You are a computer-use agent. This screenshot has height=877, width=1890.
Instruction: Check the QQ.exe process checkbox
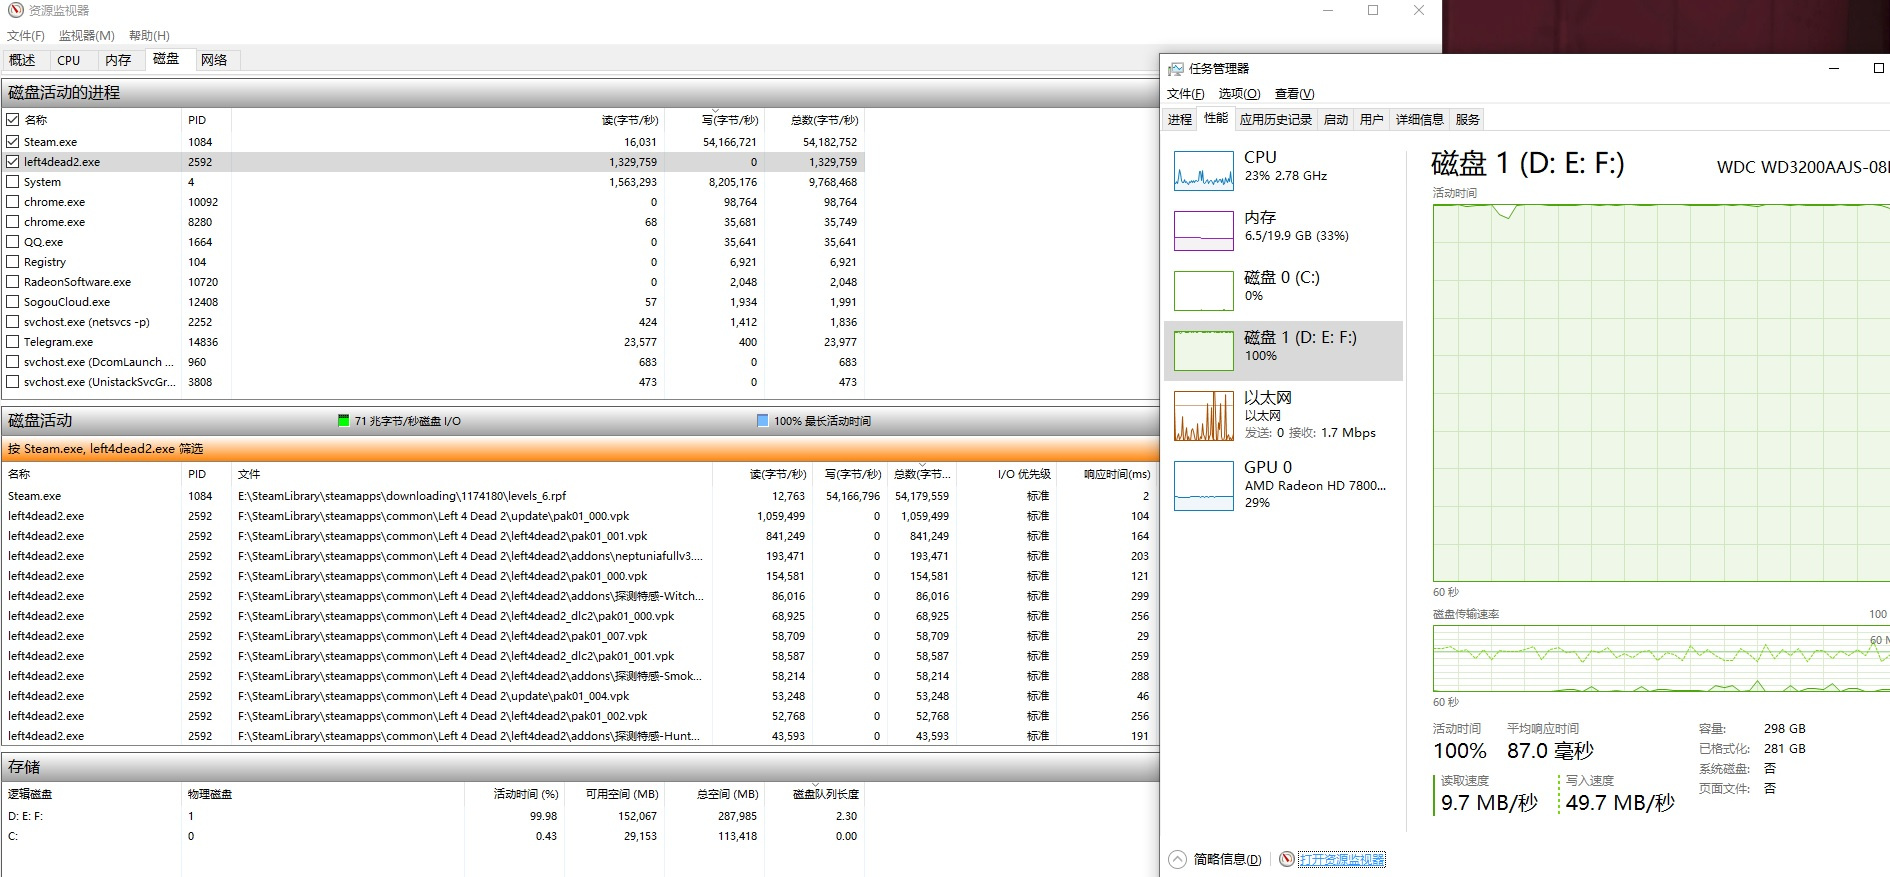13,242
